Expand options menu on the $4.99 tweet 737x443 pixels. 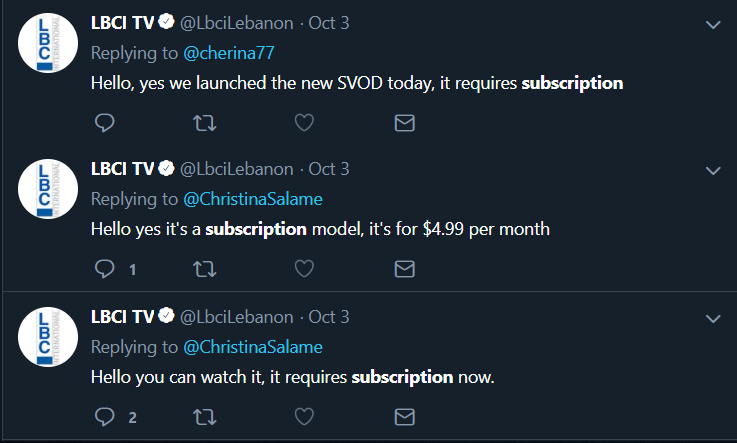[x=713, y=171]
